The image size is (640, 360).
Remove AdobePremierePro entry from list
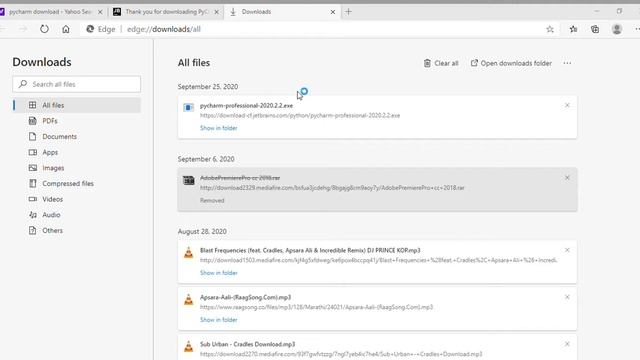tap(567, 178)
